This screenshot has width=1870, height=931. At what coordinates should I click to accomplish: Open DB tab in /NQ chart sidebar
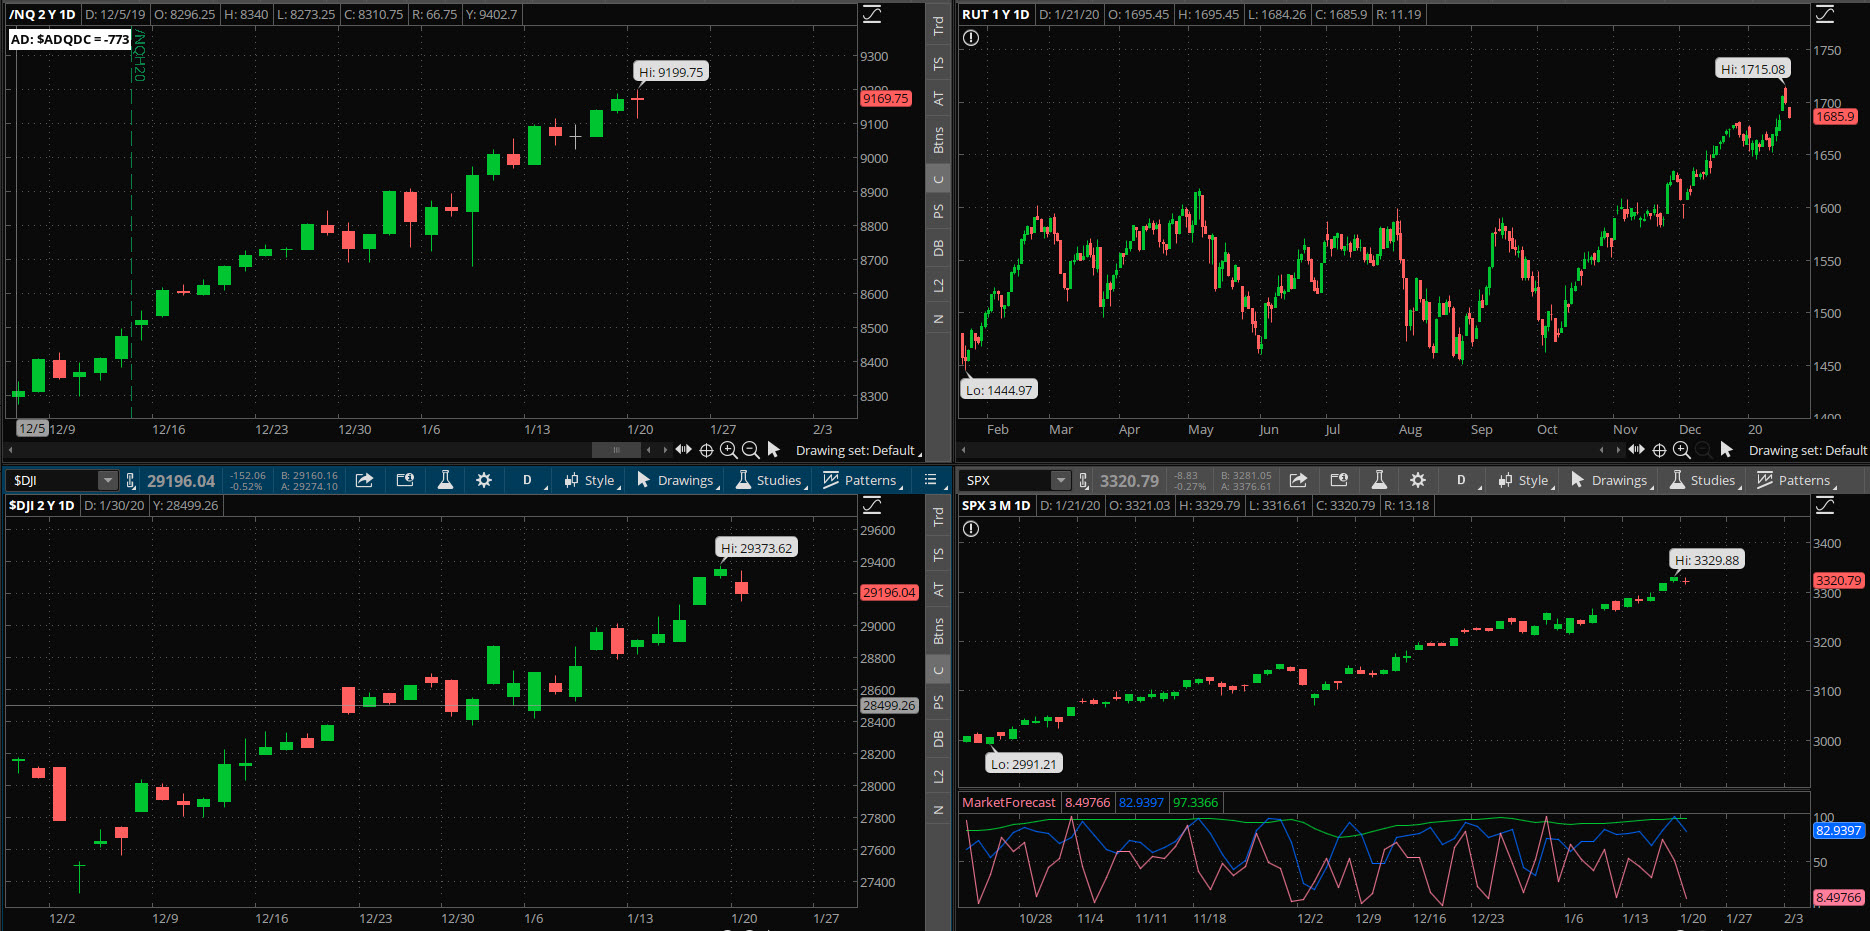938,248
